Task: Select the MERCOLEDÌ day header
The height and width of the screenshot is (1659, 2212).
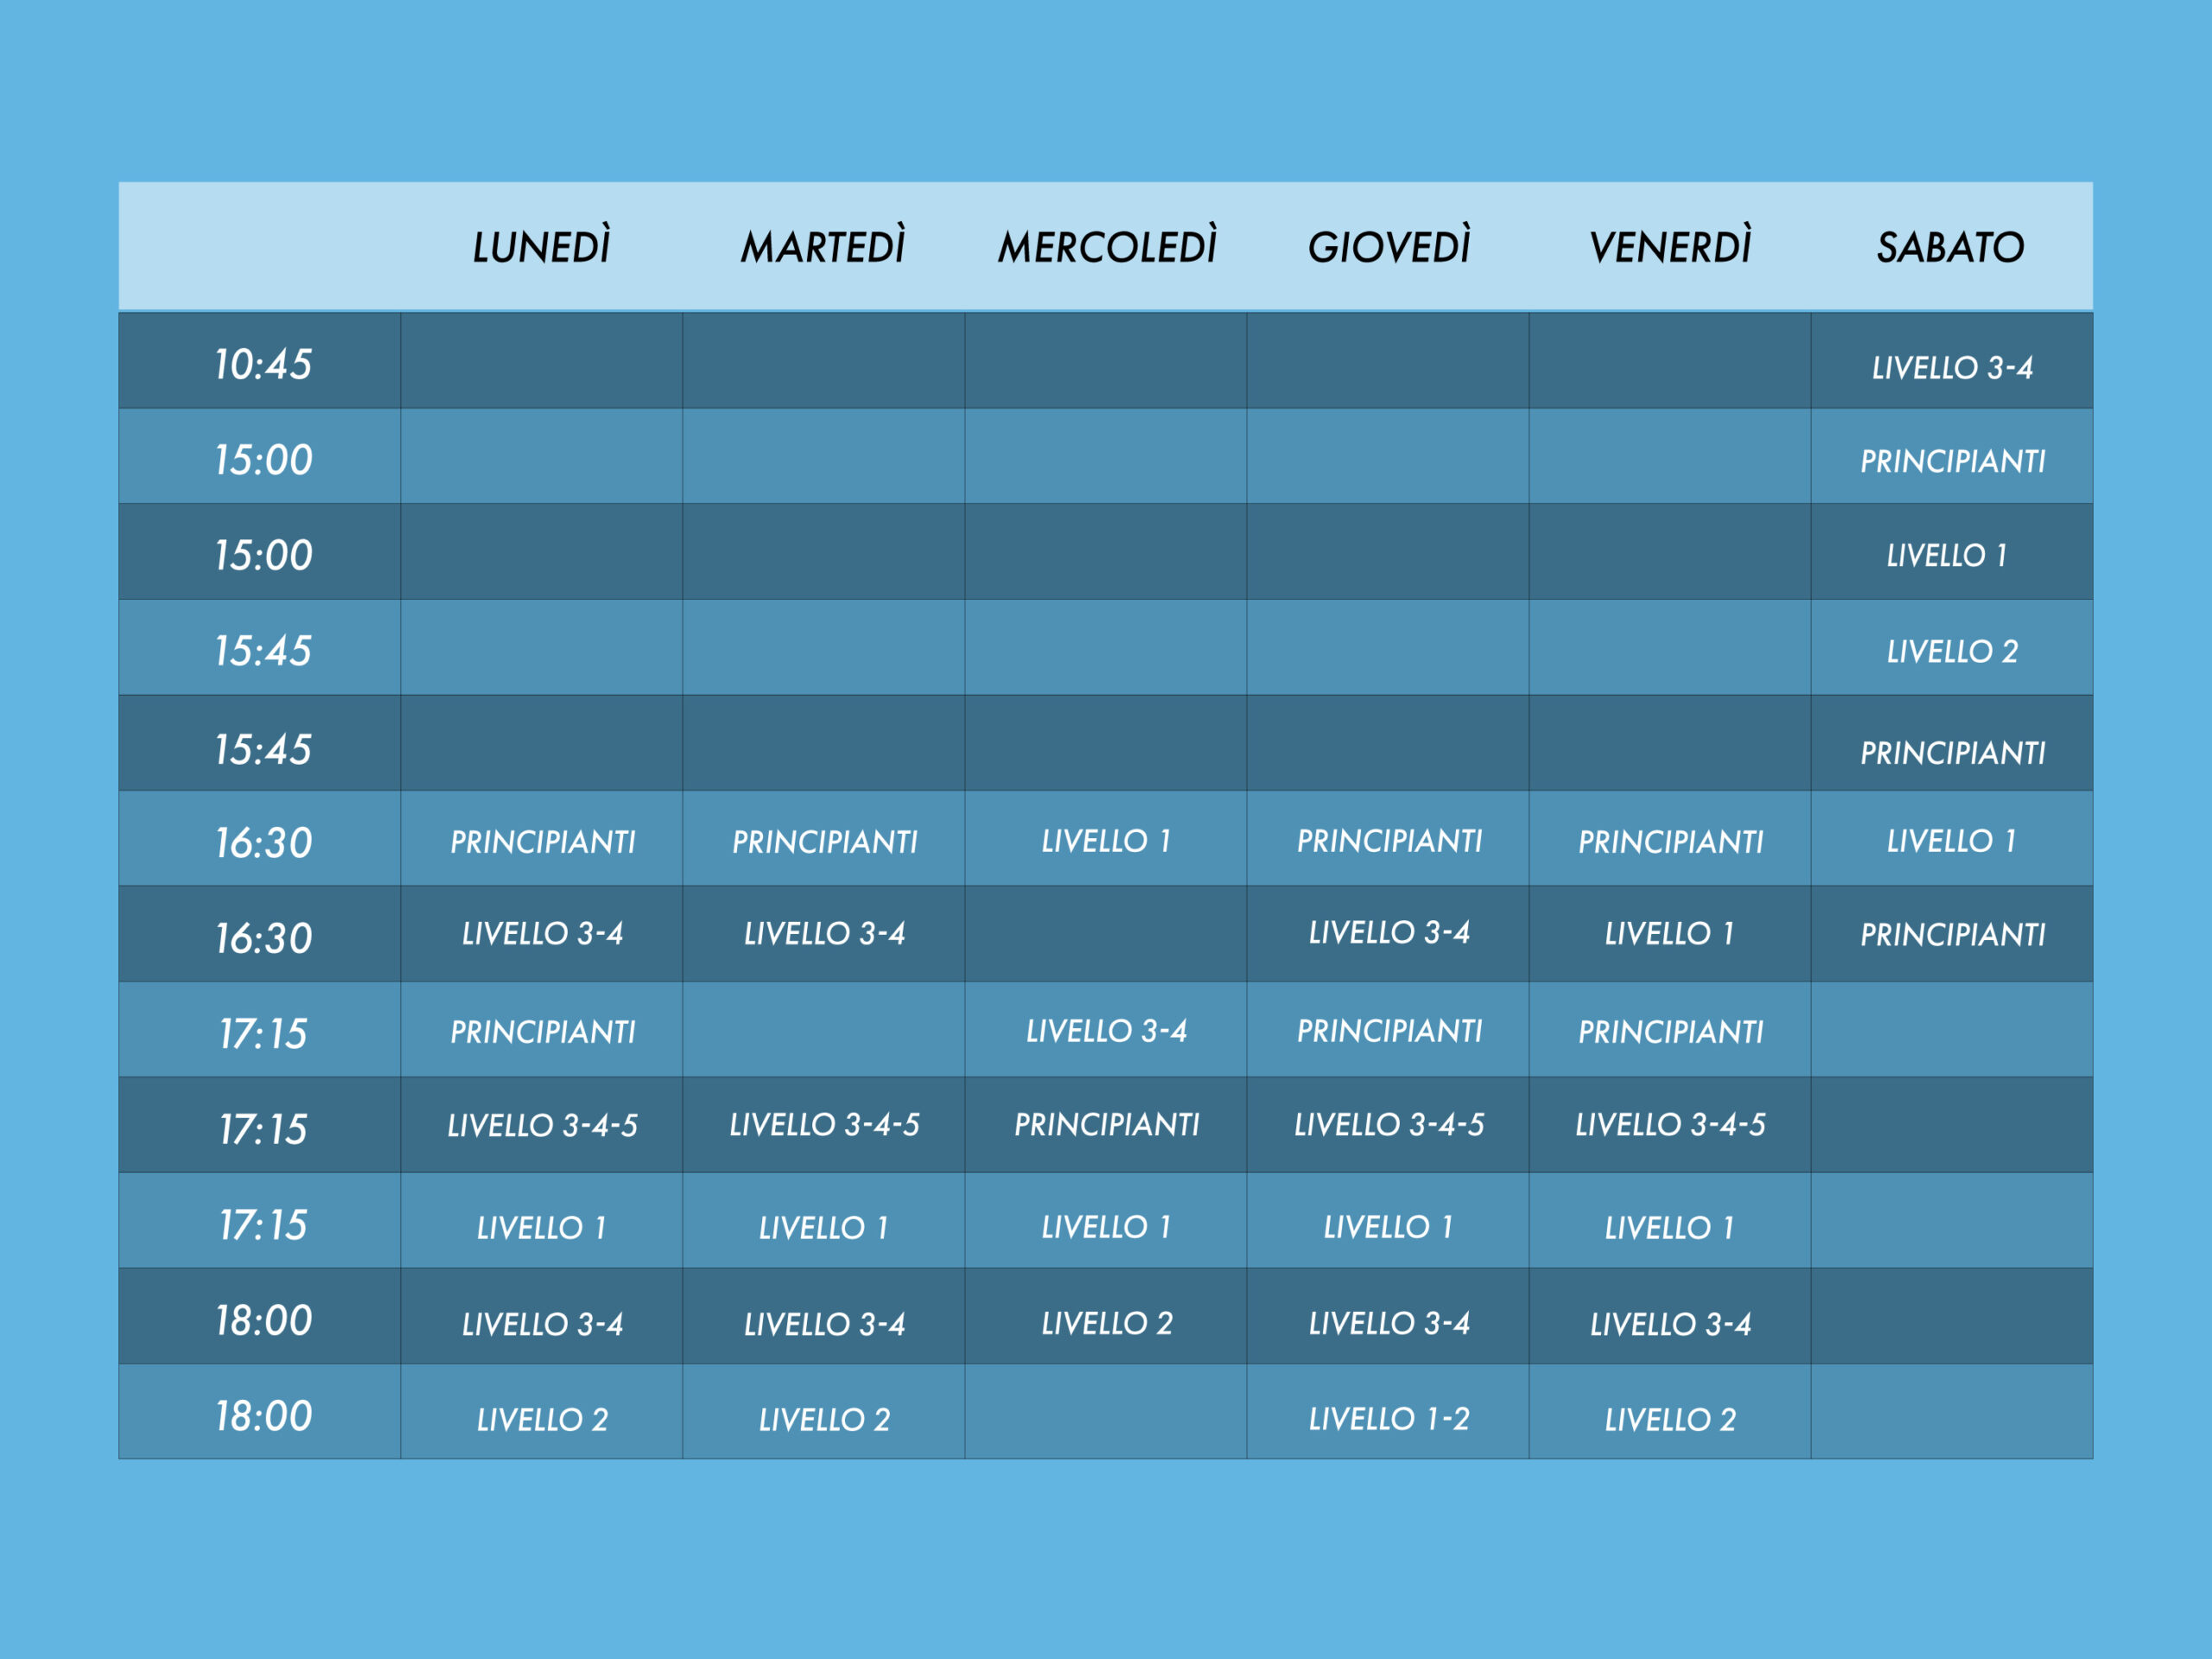Action: click(1107, 247)
